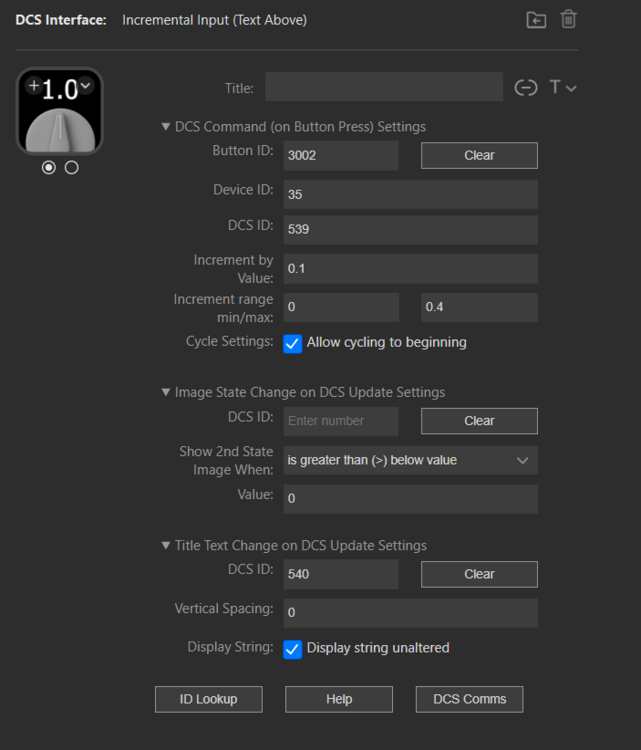Clear the Title Text Change DCS ID
This screenshot has width=641, height=750.
[479, 574]
